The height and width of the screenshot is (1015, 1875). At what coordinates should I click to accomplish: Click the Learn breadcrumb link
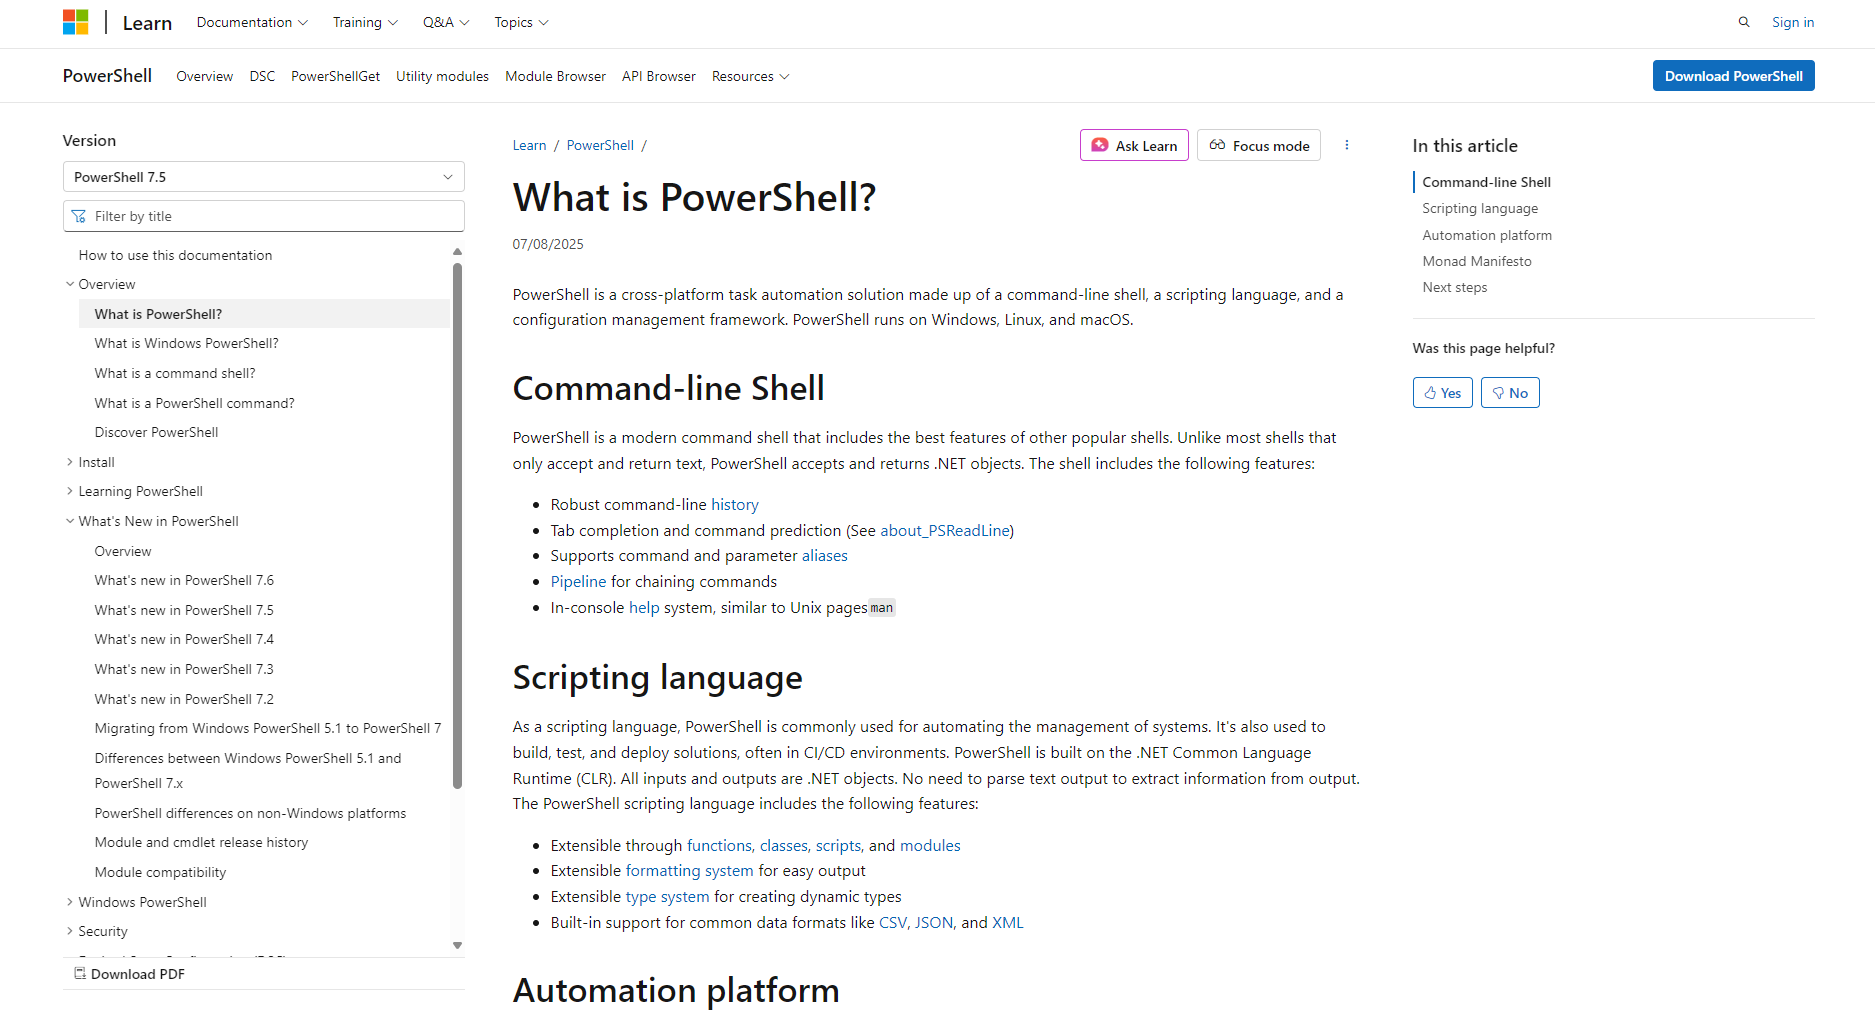pos(529,145)
